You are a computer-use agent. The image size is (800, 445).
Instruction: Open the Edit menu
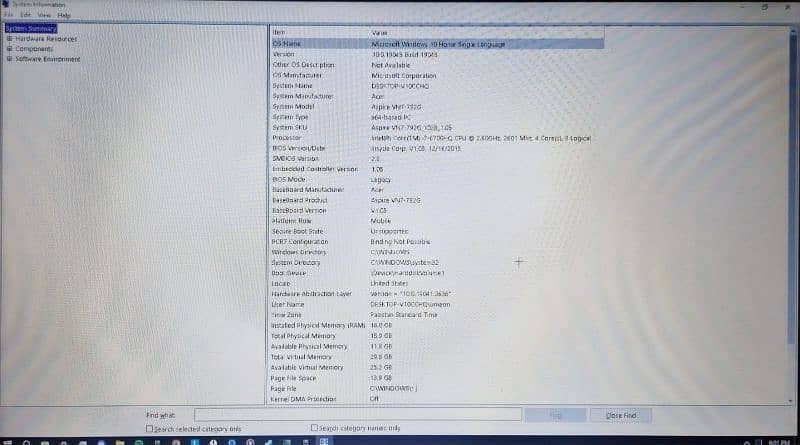(x=25, y=16)
